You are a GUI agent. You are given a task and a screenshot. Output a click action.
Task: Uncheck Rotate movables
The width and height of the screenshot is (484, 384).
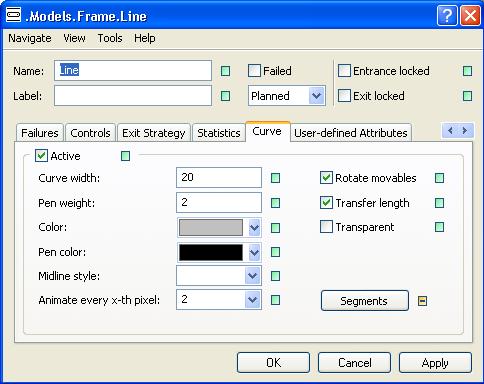326,178
